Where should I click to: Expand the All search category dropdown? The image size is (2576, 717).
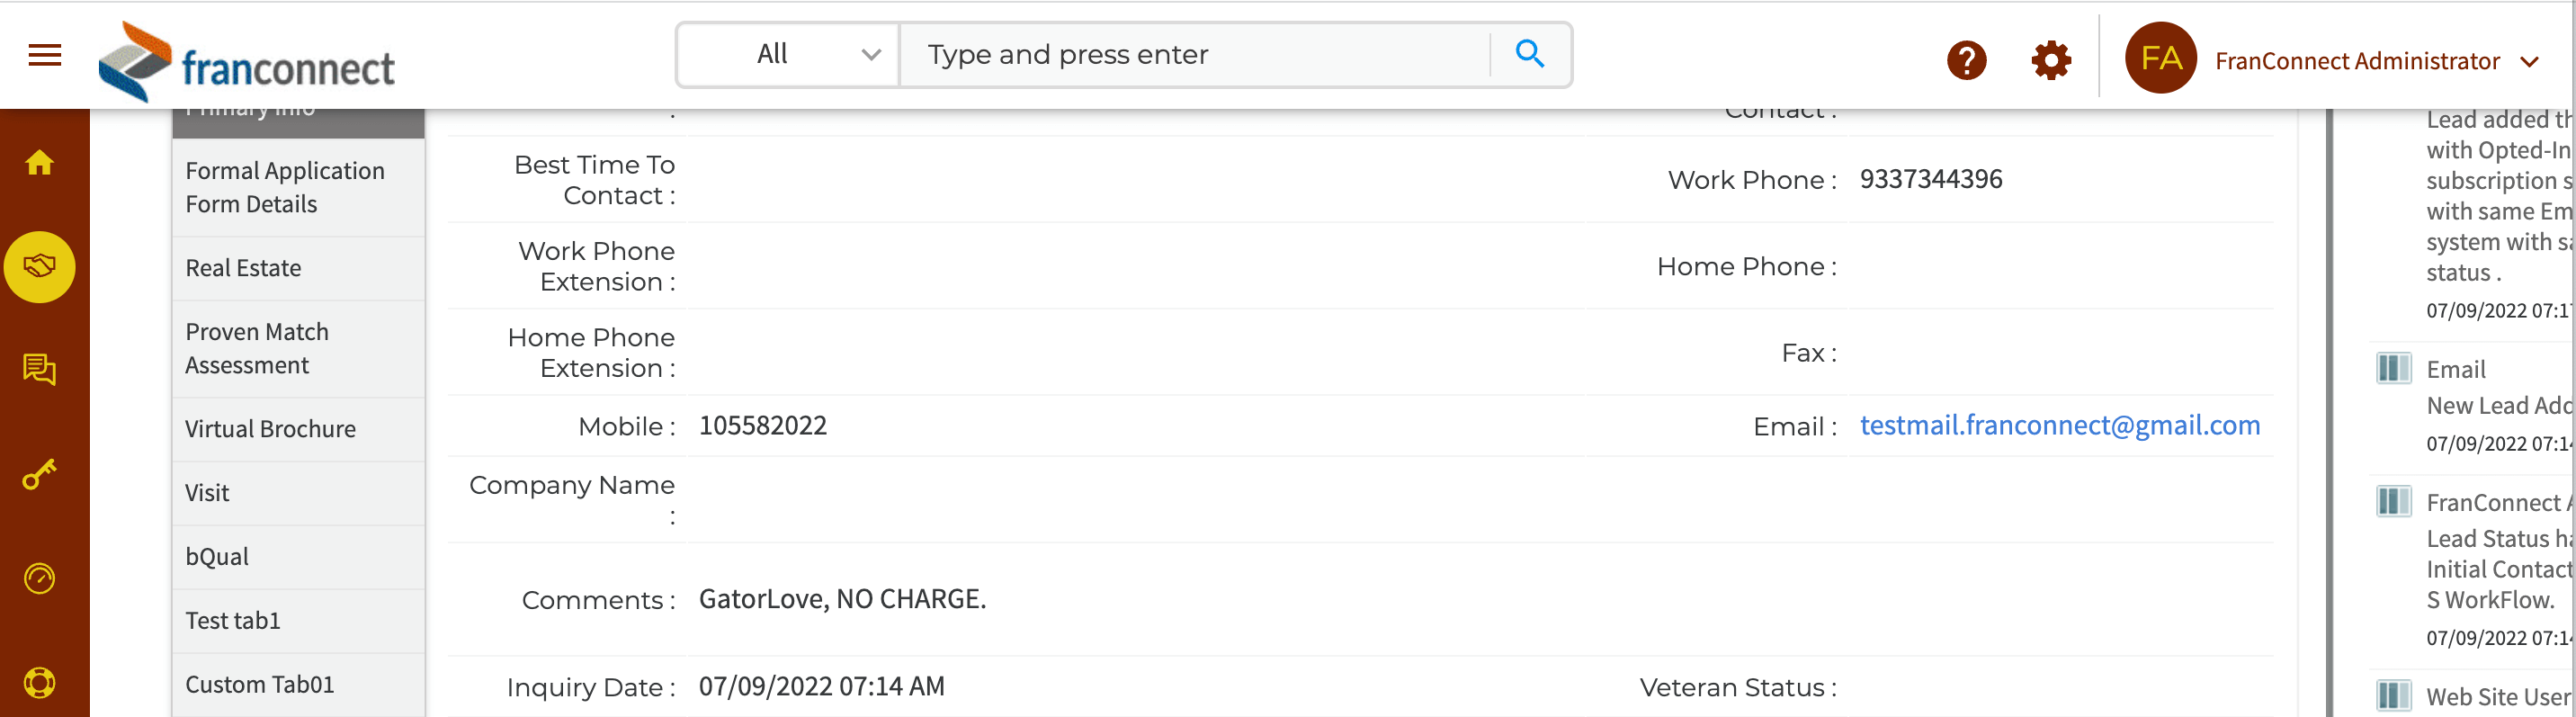point(789,55)
